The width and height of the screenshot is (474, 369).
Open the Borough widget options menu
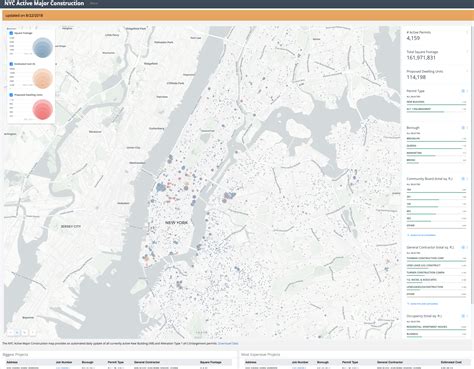467,128
